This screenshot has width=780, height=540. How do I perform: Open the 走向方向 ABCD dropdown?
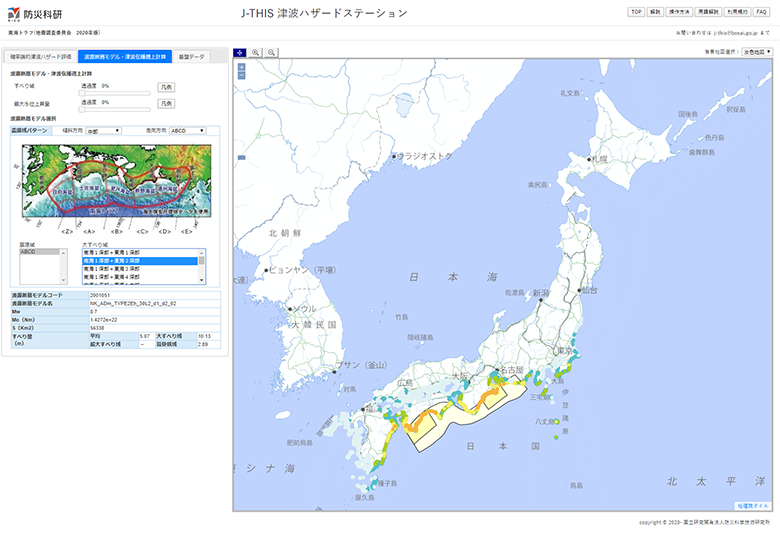[187, 130]
